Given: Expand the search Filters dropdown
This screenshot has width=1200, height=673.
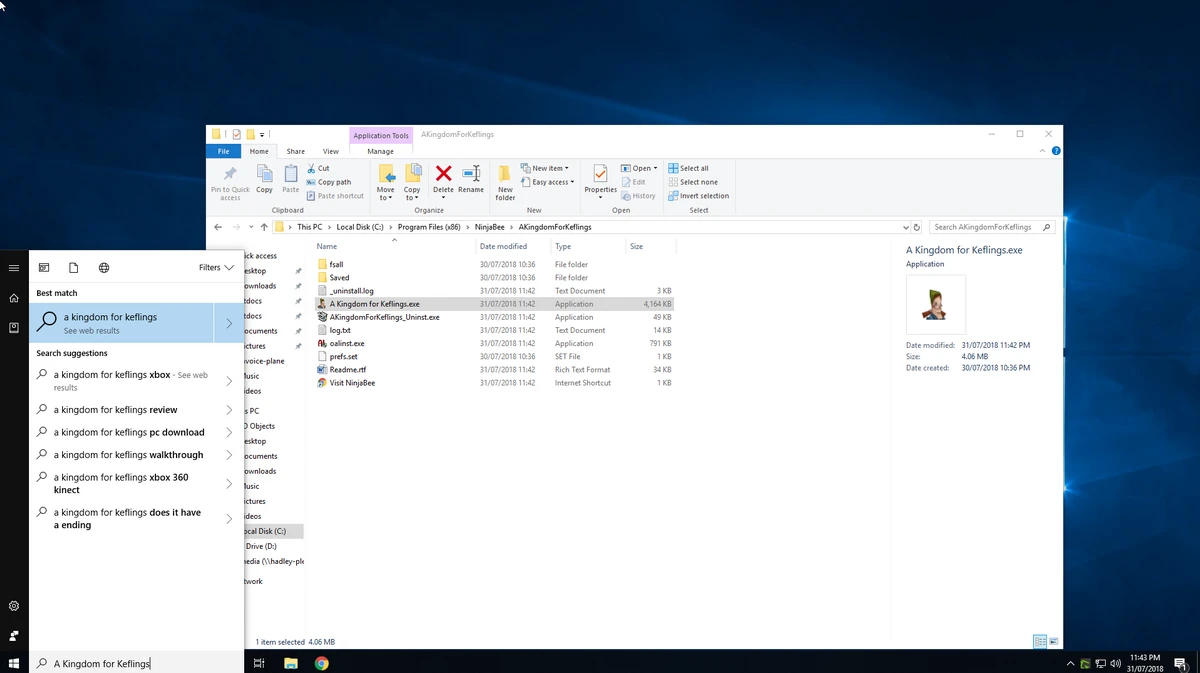Looking at the screenshot, I should (216, 268).
